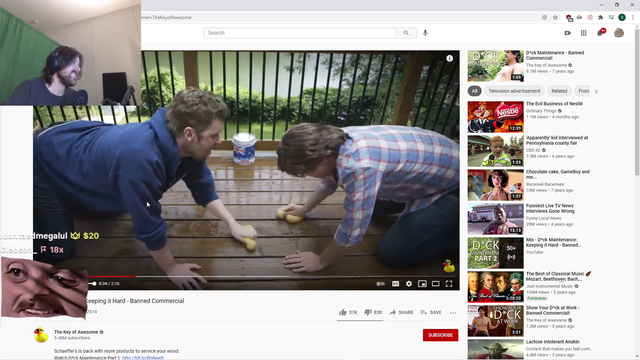Focus the YouTube Search field
The width and height of the screenshot is (640, 360).
(300, 33)
